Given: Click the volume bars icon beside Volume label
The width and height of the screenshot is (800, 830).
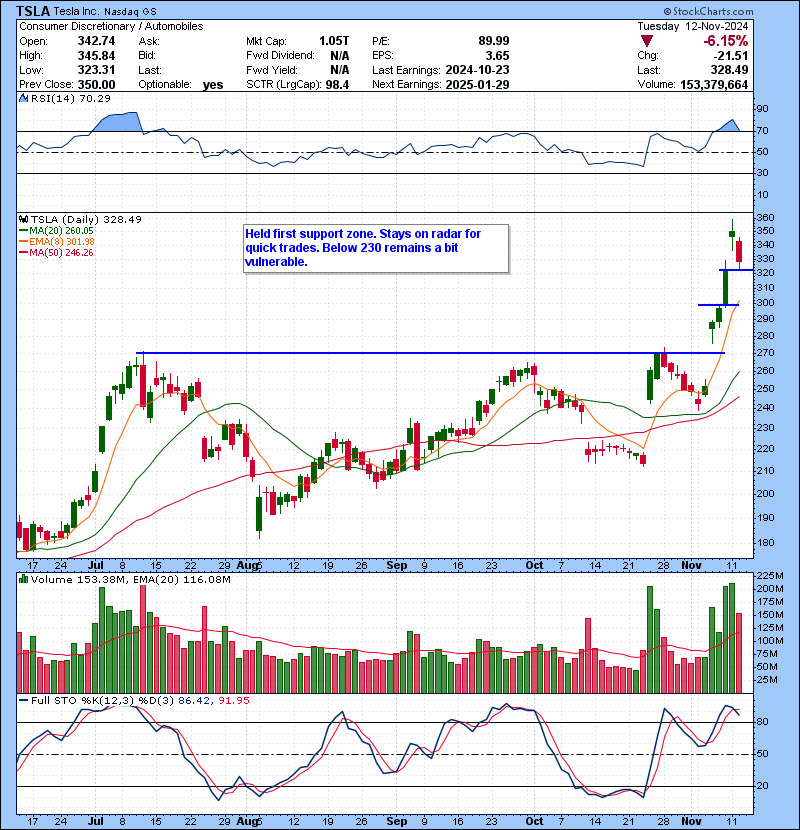Looking at the screenshot, I should (x=23, y=579).
